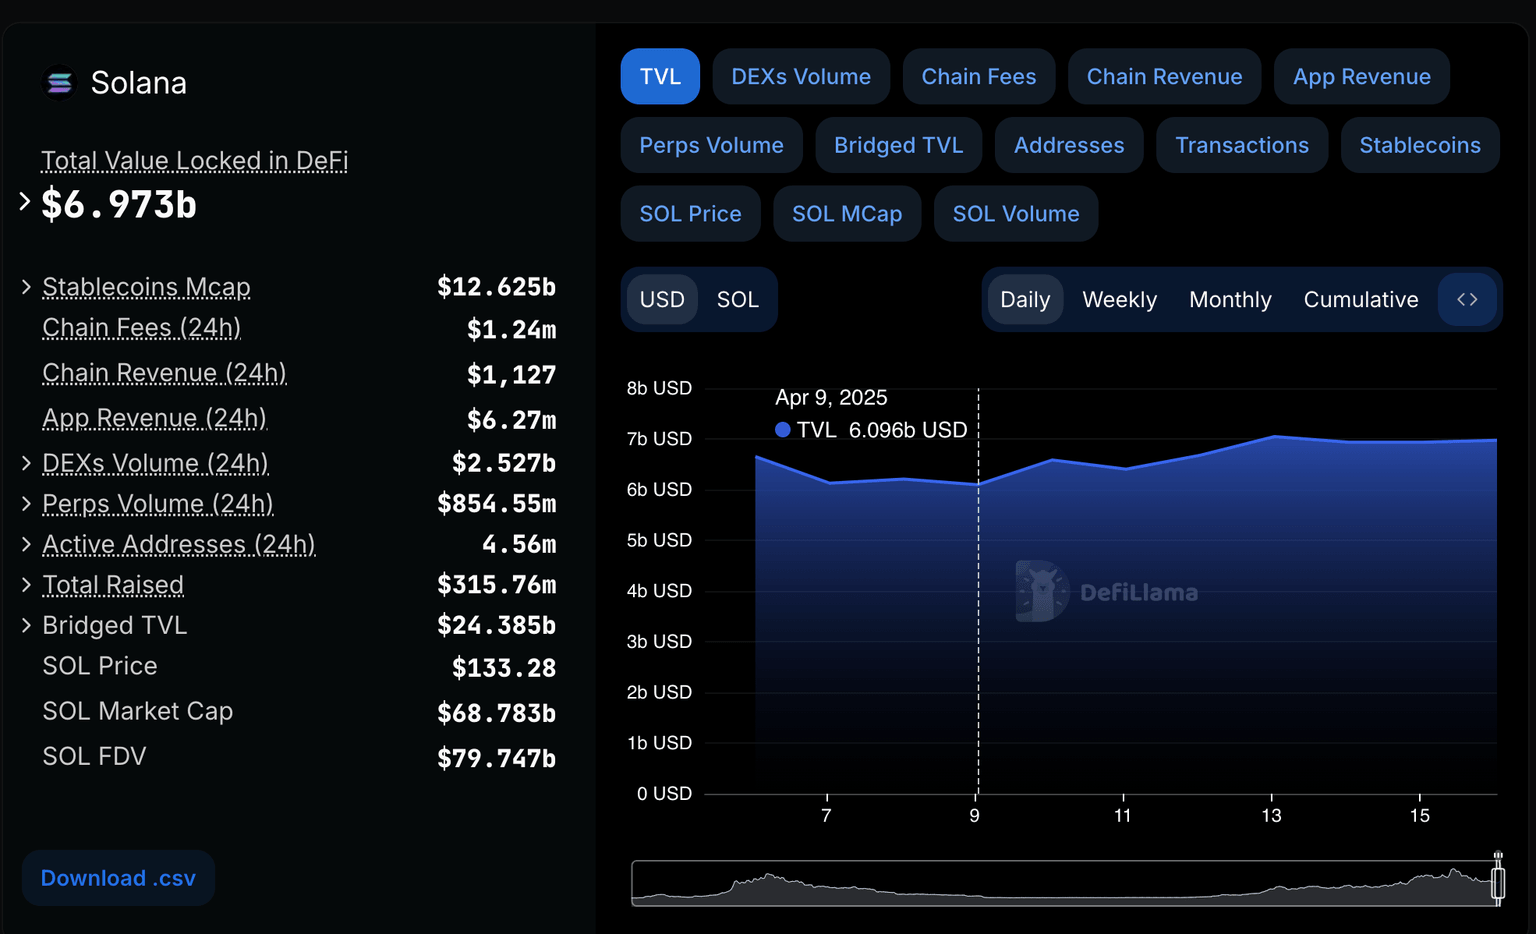Switch chart to Monthly view

pyautogui.click(x=1230, y=299)
